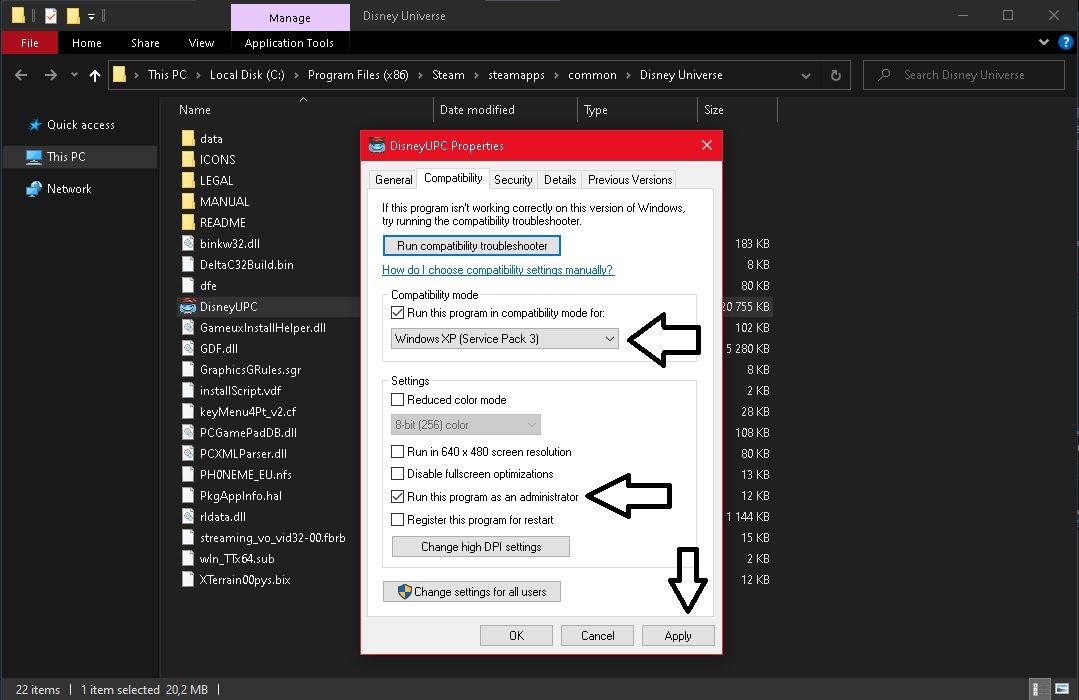Click the DisneyUPC application file icon

188,307
